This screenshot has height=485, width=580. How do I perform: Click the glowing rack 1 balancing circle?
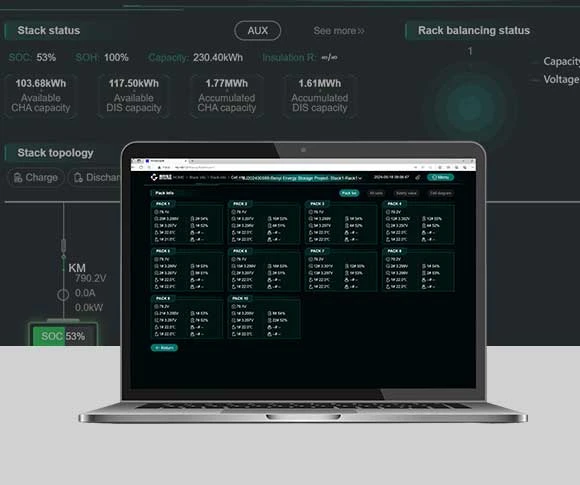click(x=471, y=106)
